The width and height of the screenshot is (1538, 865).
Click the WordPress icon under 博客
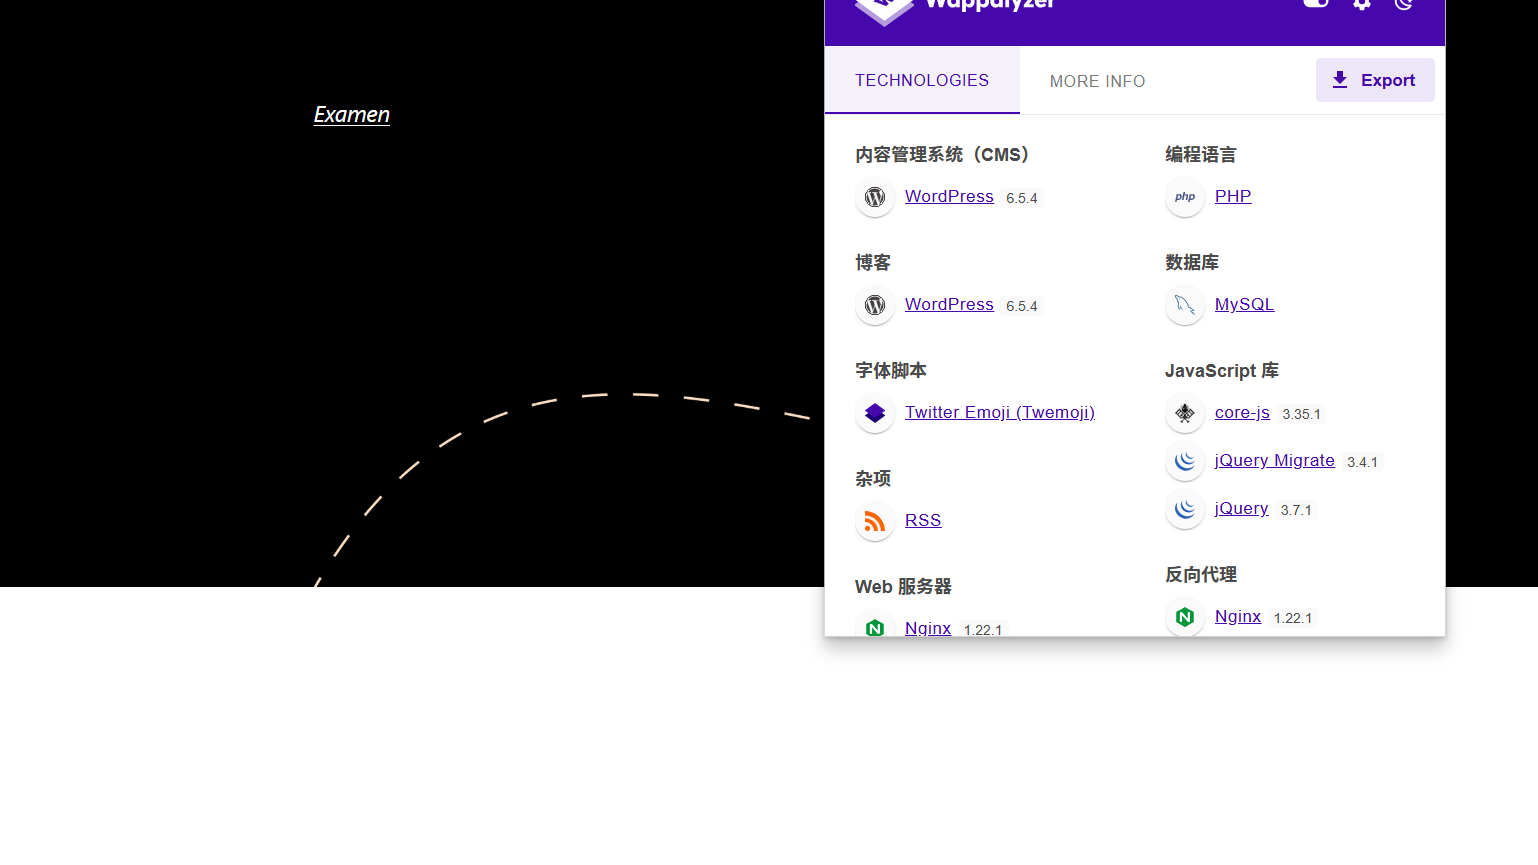click(875, 305)
